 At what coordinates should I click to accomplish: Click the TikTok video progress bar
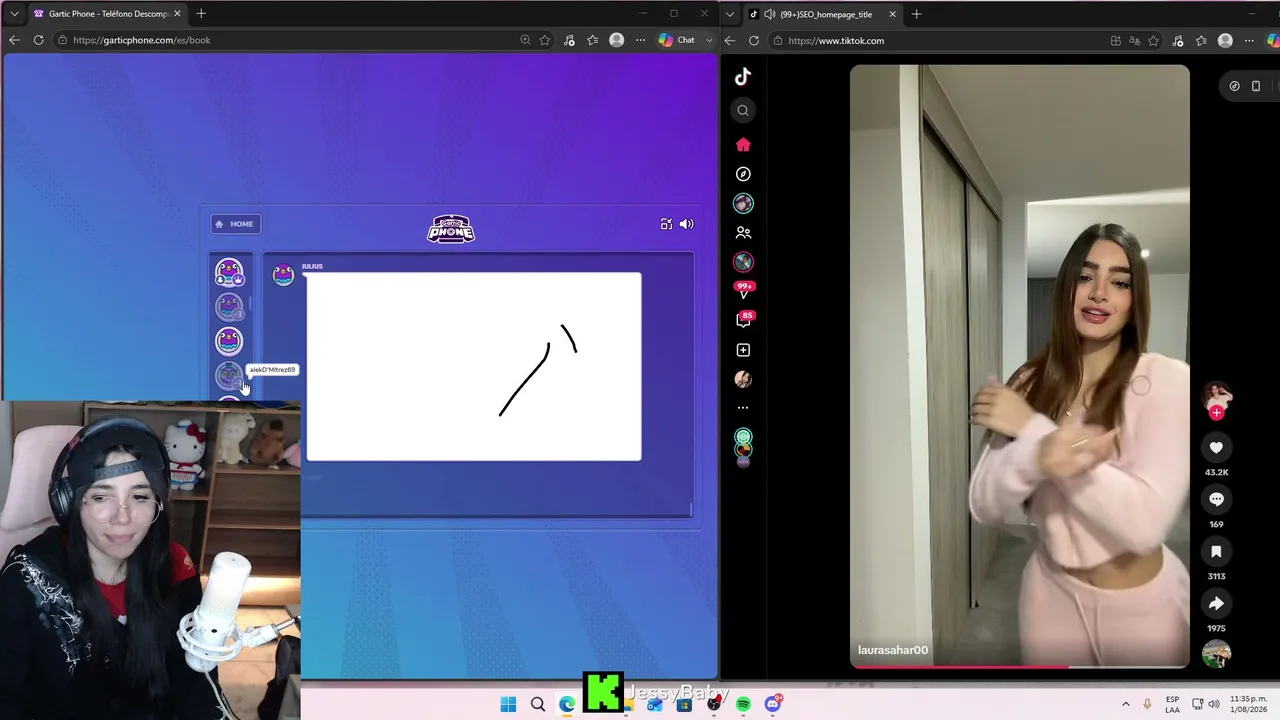(x=1020, y=666)
